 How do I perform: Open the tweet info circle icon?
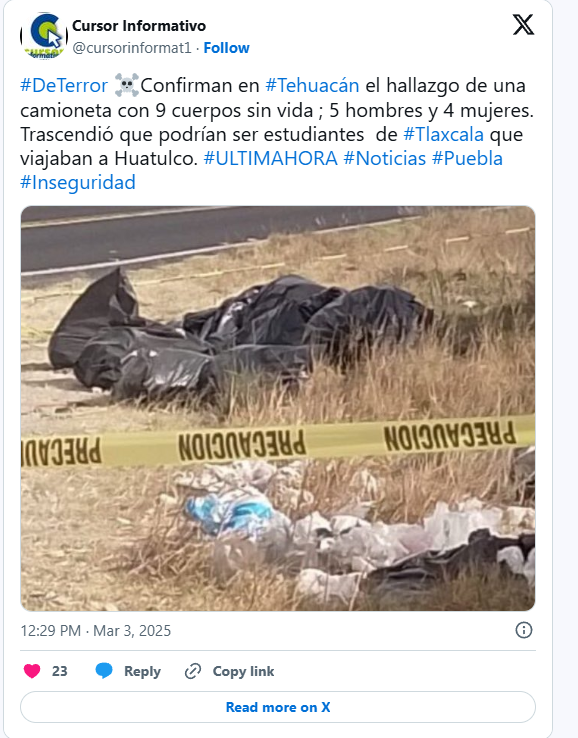coord(524,630)
